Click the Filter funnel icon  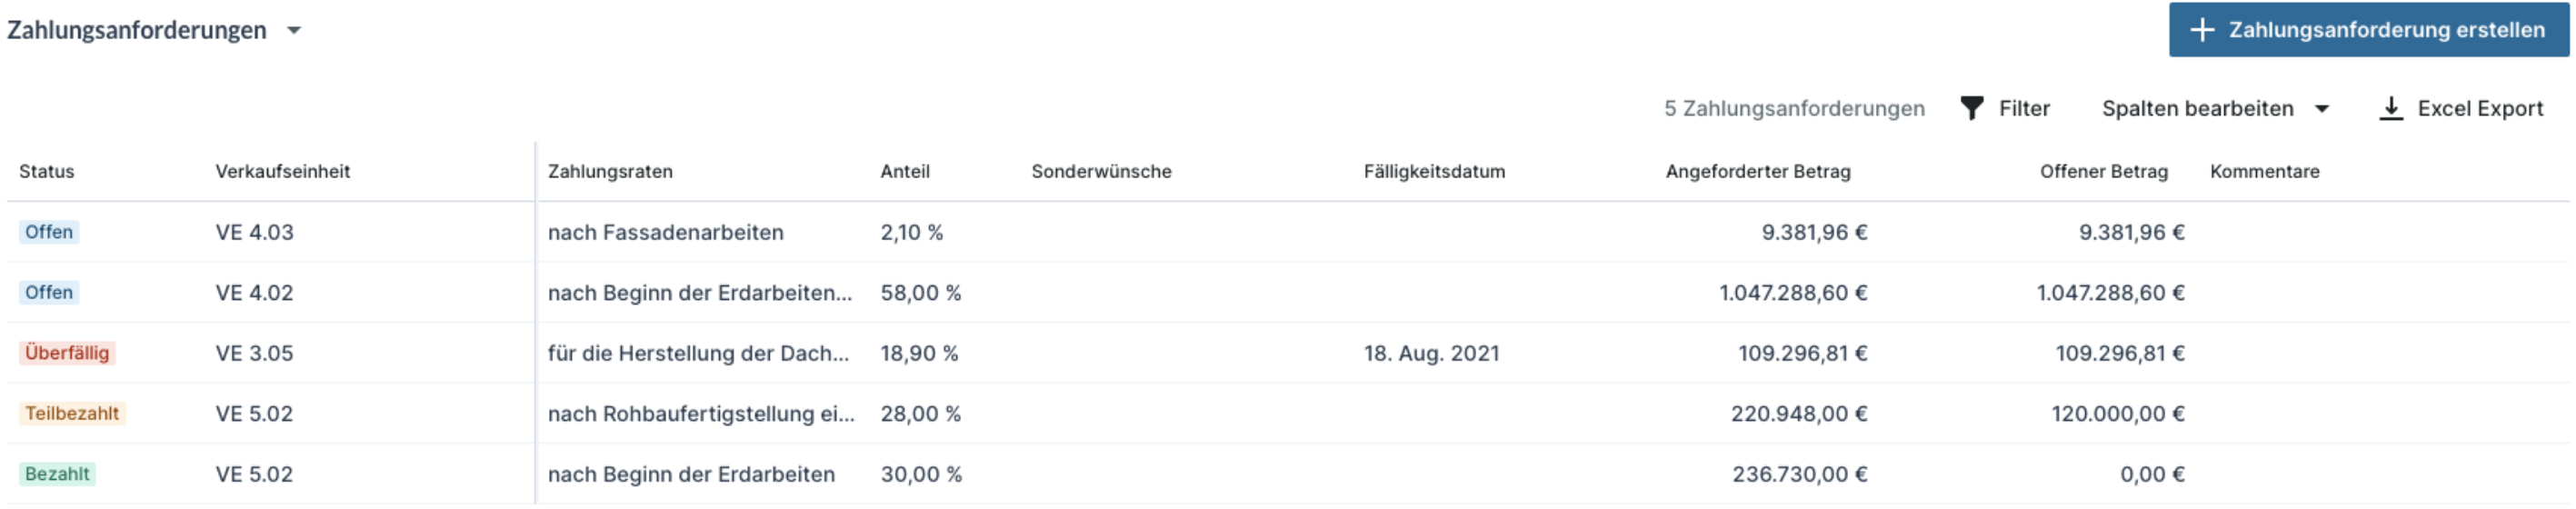point(1971,108)
